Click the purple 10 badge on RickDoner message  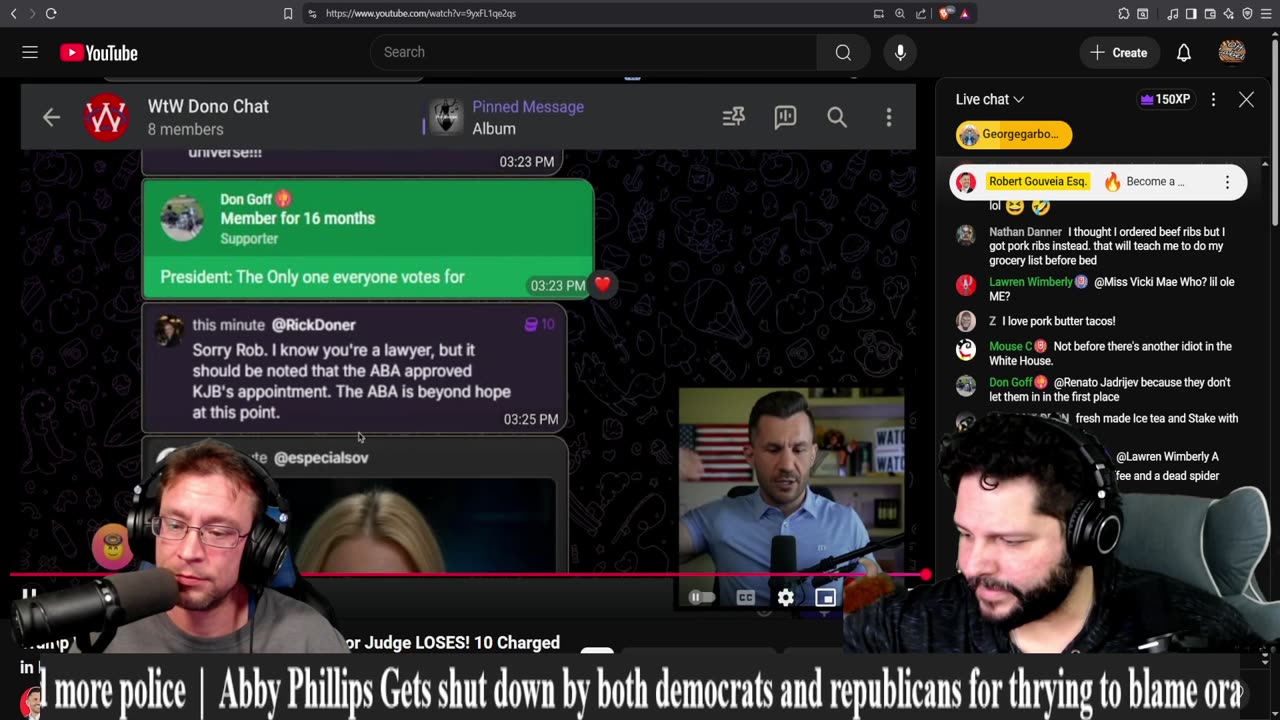(x=540, y=324)
